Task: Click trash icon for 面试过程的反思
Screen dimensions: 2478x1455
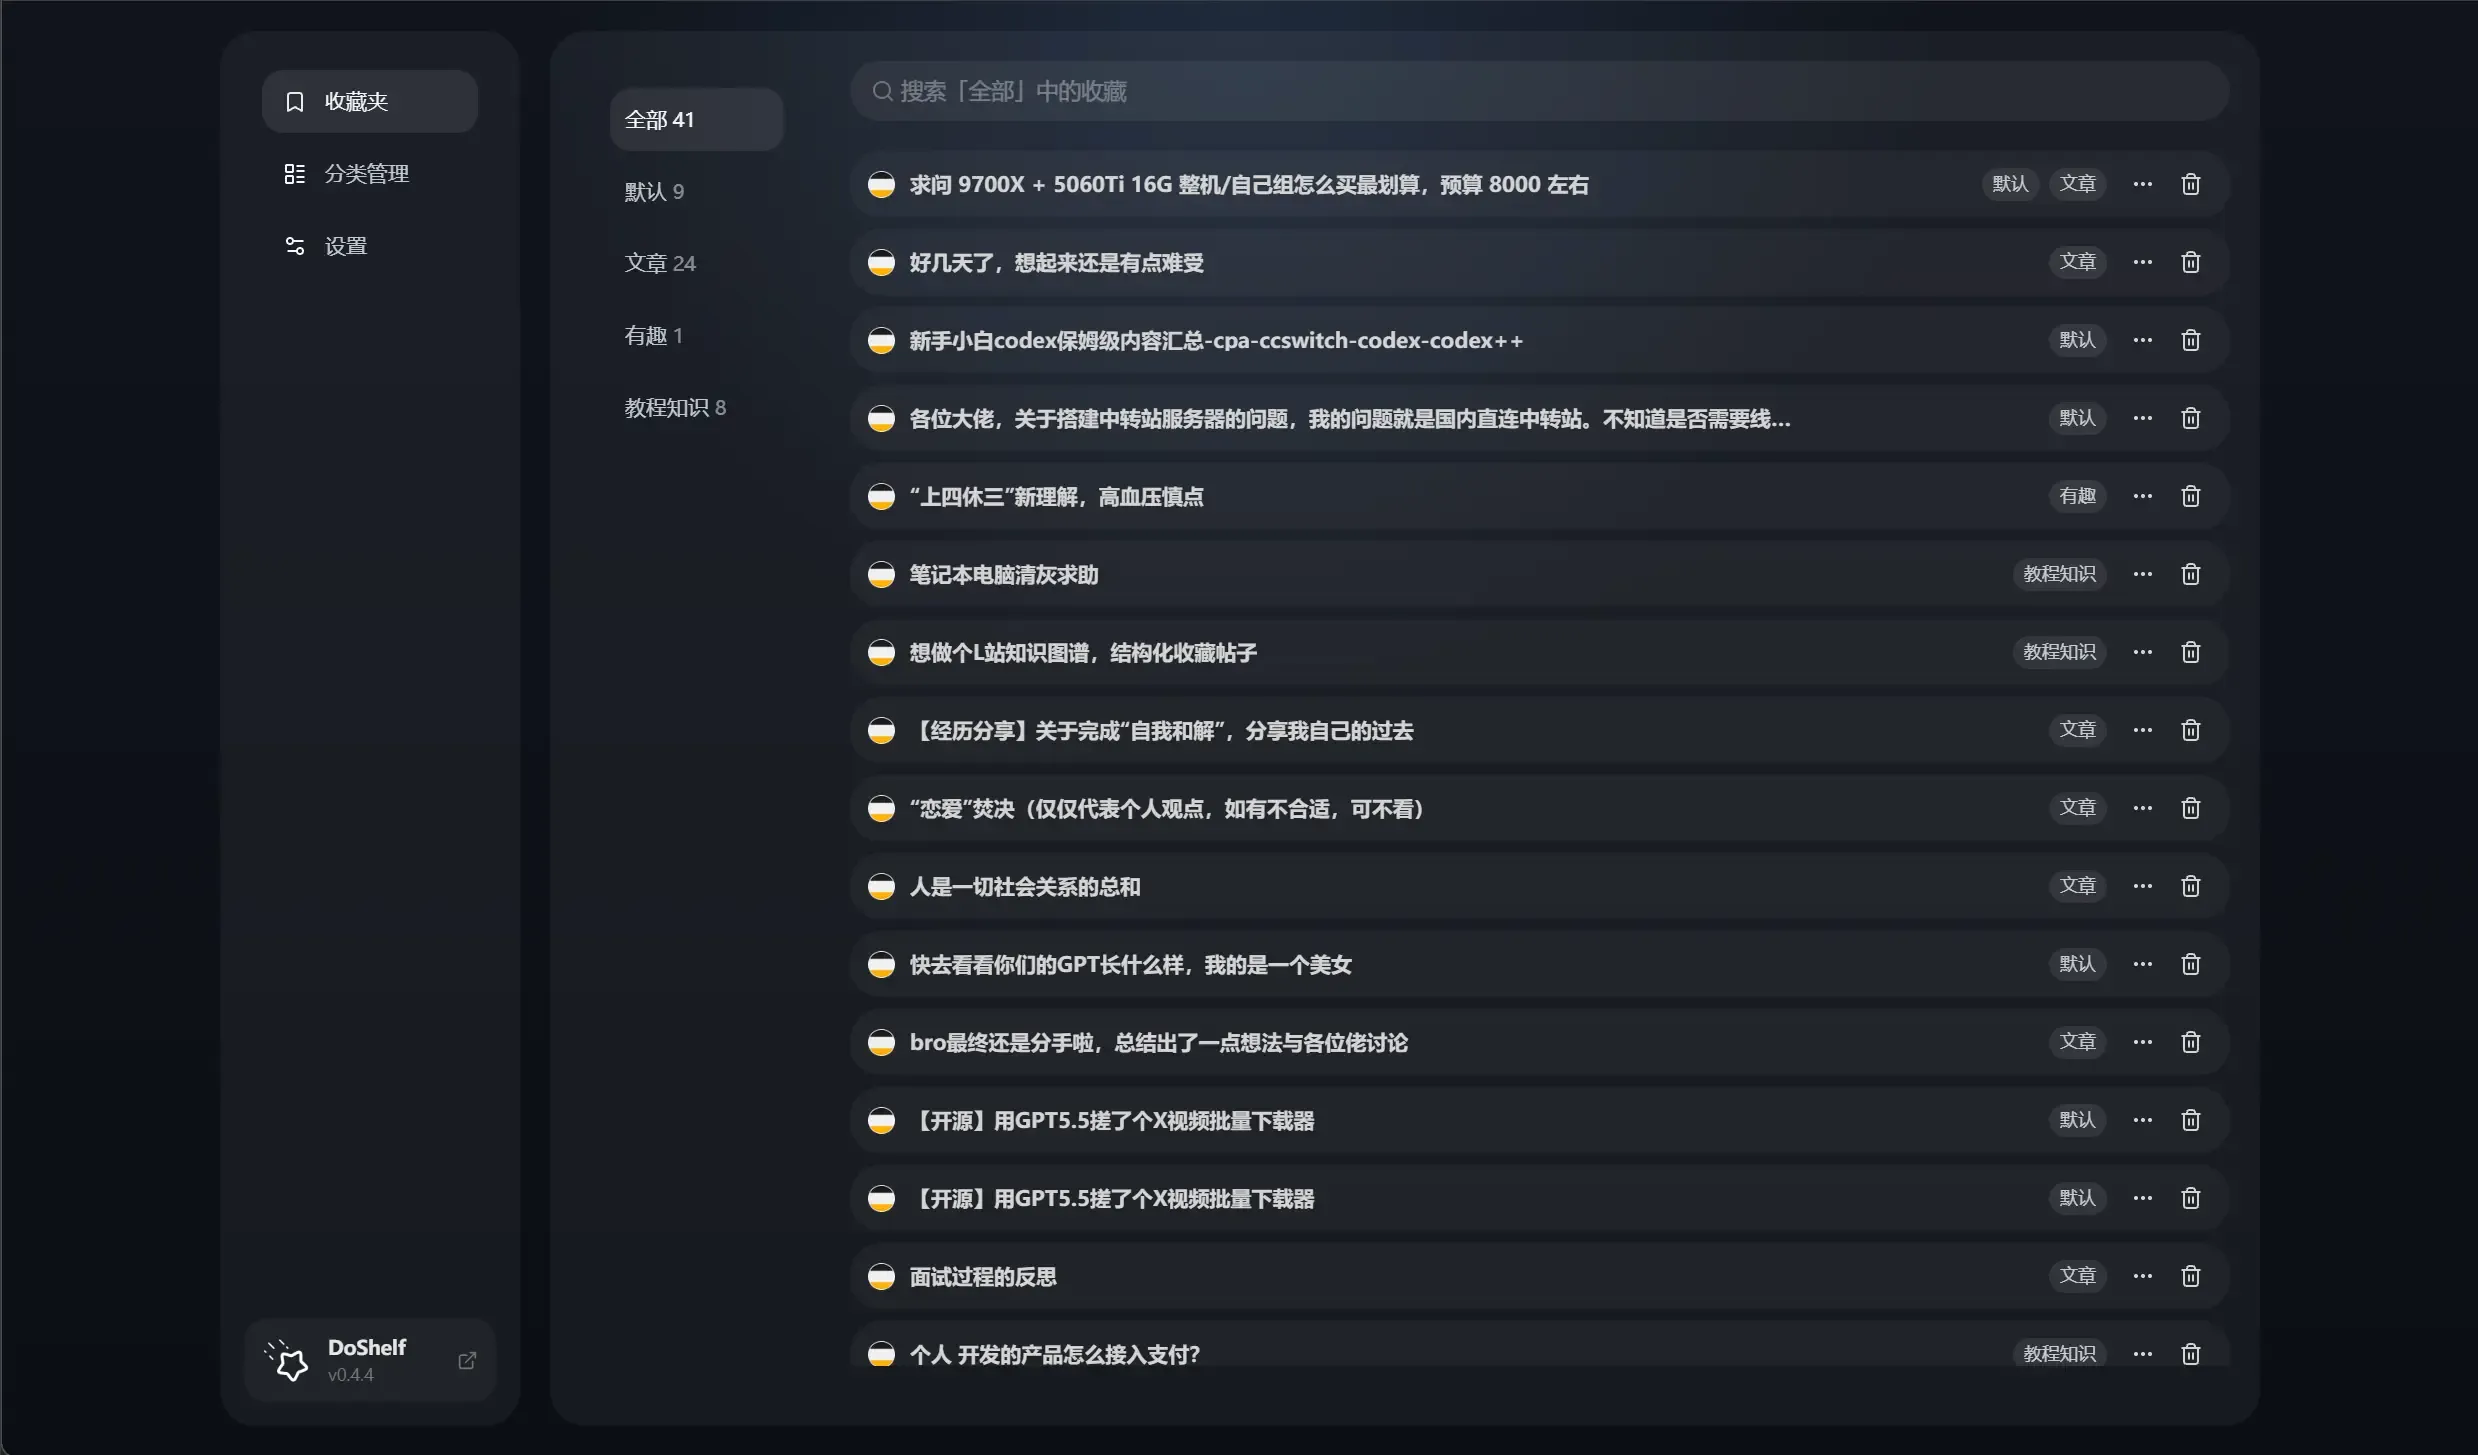Action: click(x=2190, y=1276)
